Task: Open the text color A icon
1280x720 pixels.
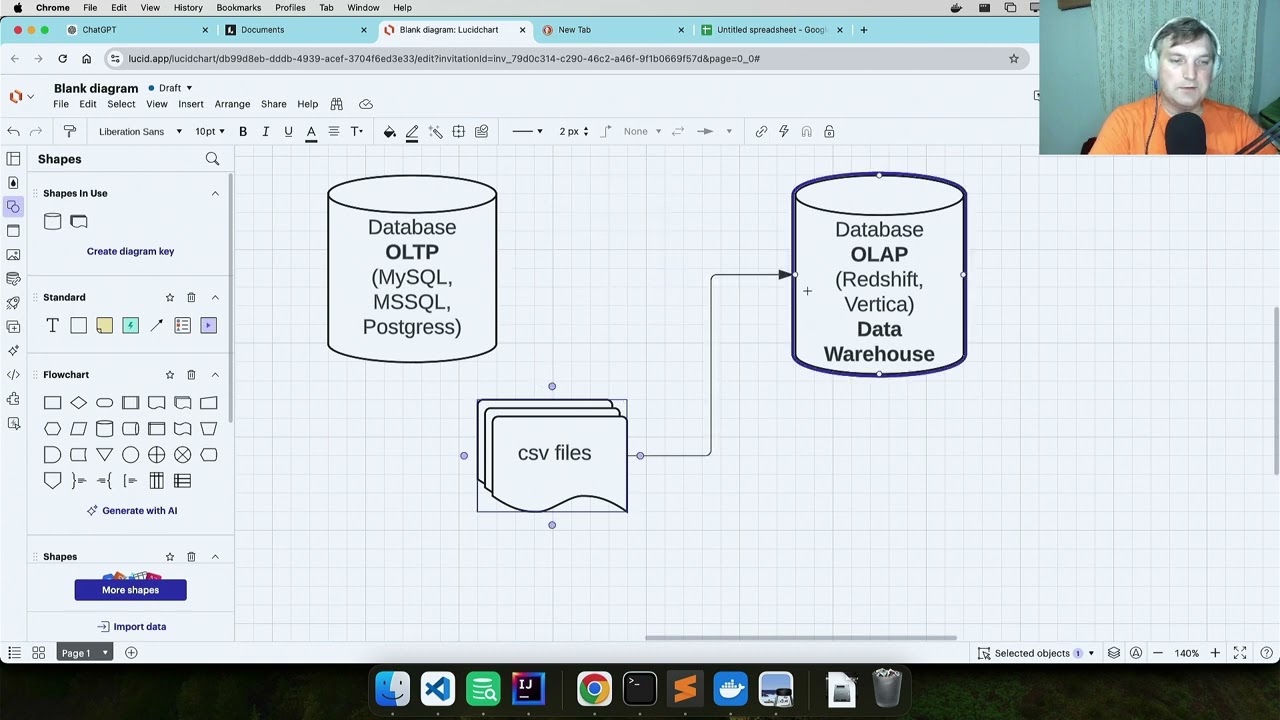Action: point(311,131)
